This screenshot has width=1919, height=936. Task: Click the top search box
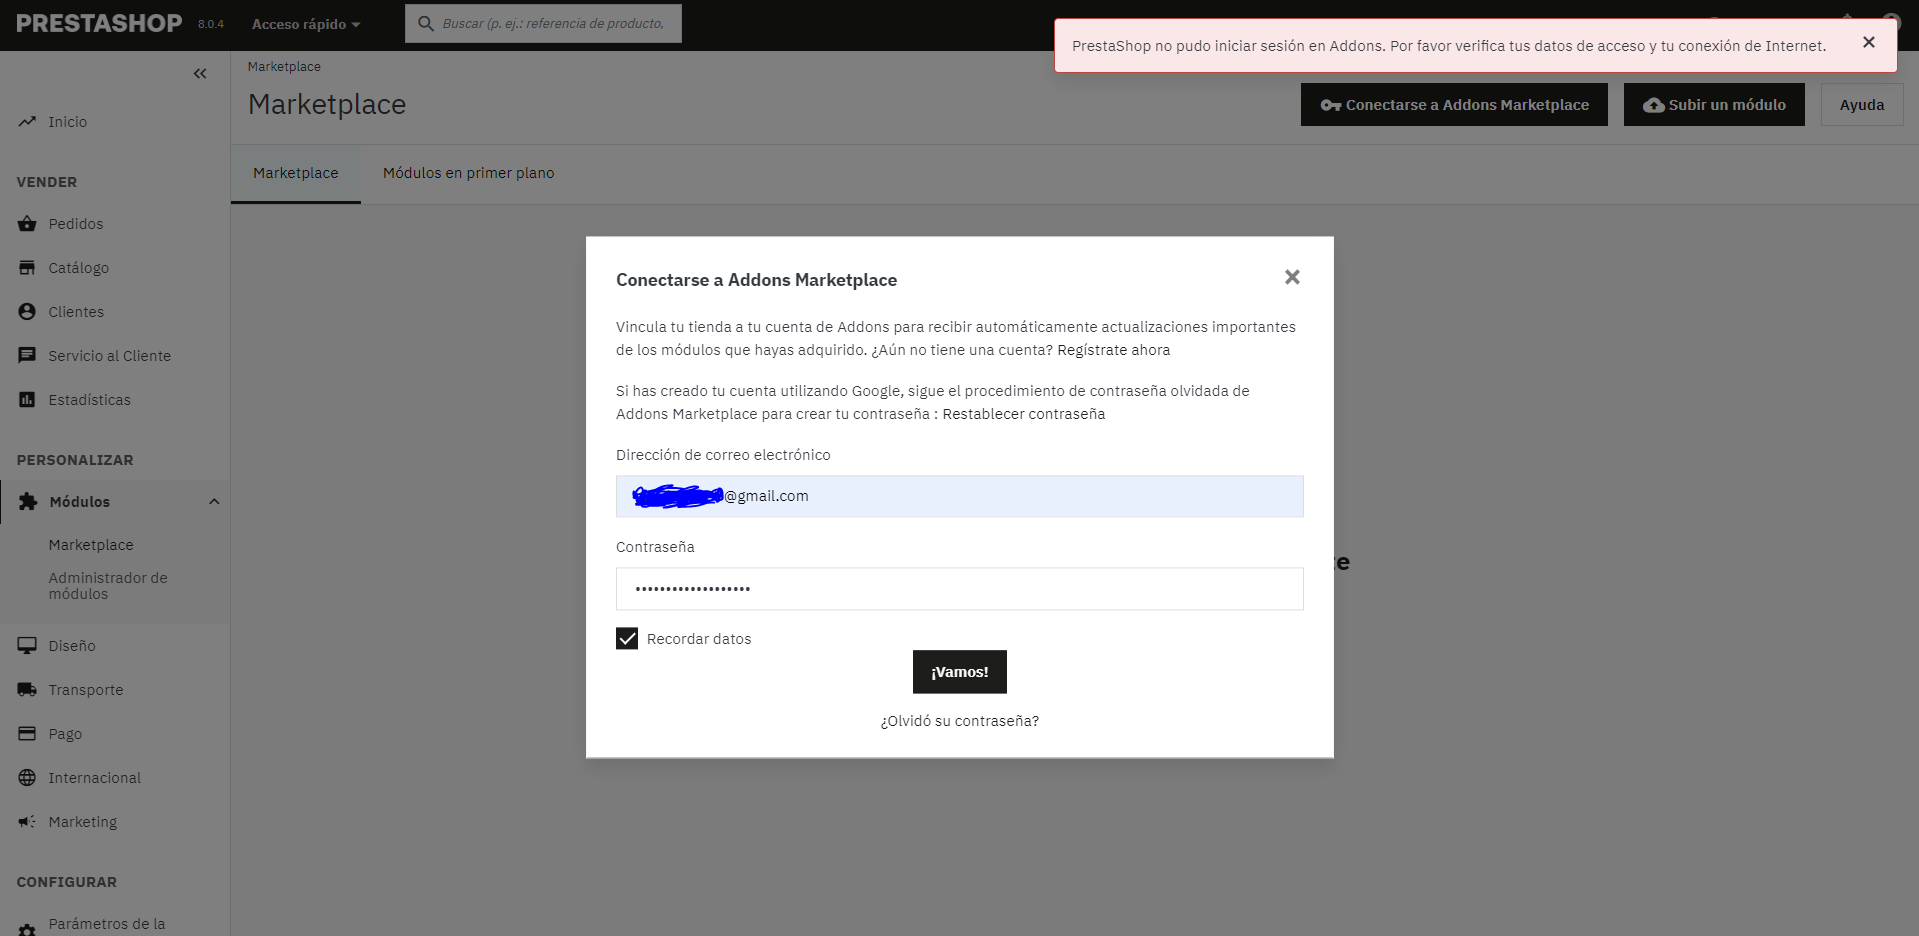coord(543,23)
